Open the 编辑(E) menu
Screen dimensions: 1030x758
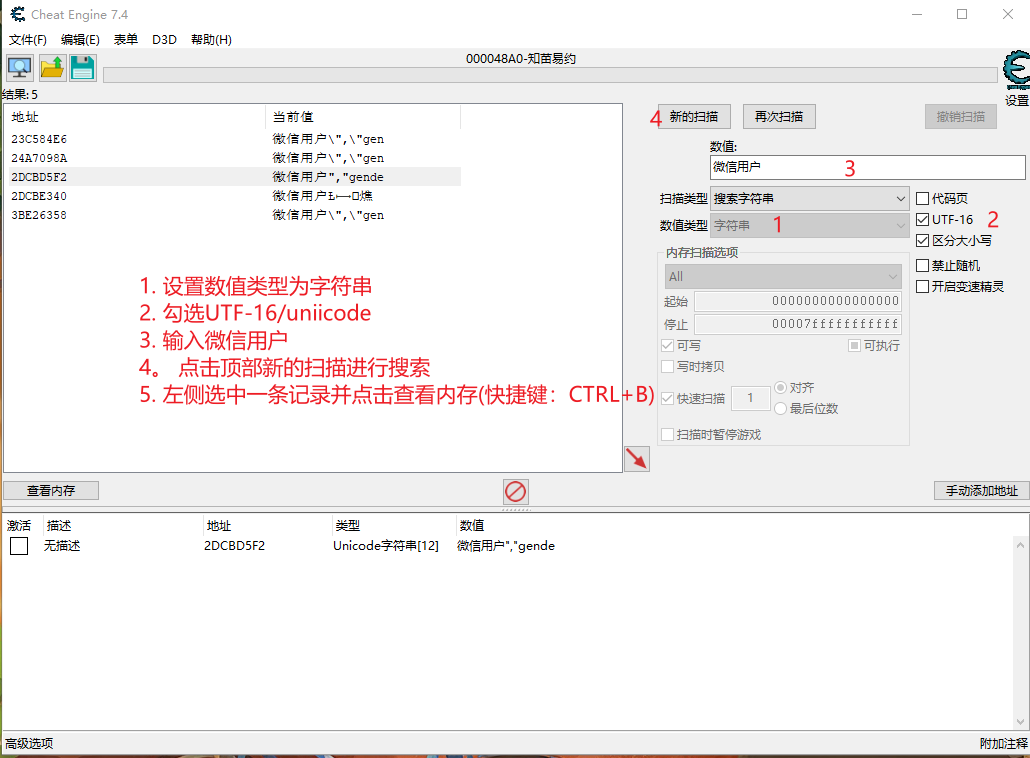80,39
